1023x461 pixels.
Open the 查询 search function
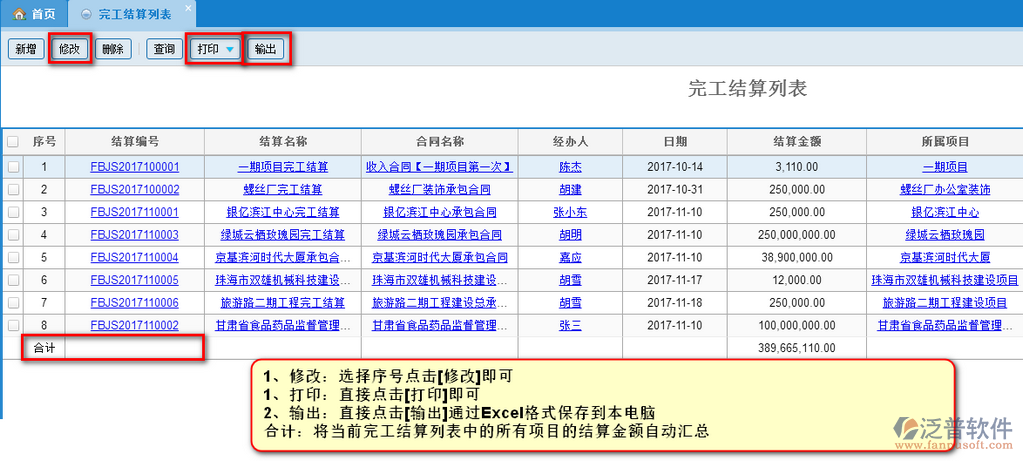[163, 49]
